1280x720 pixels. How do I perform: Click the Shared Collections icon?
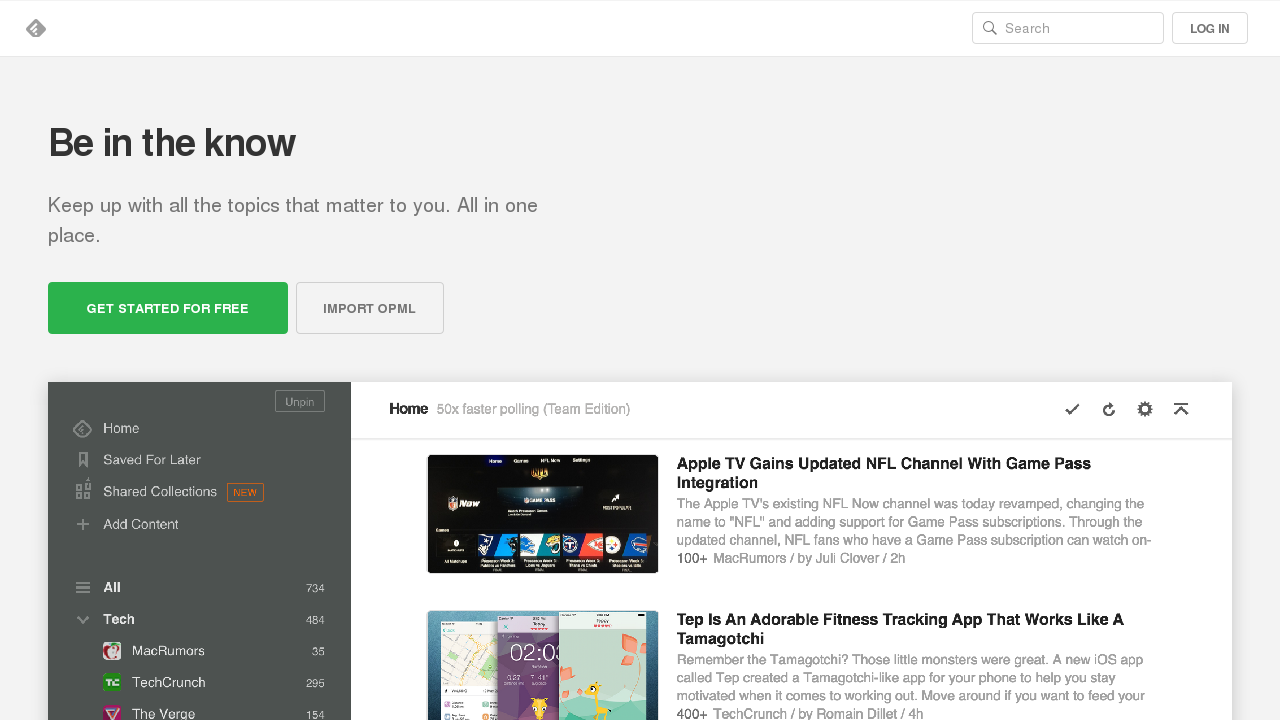tap(83, 491)
